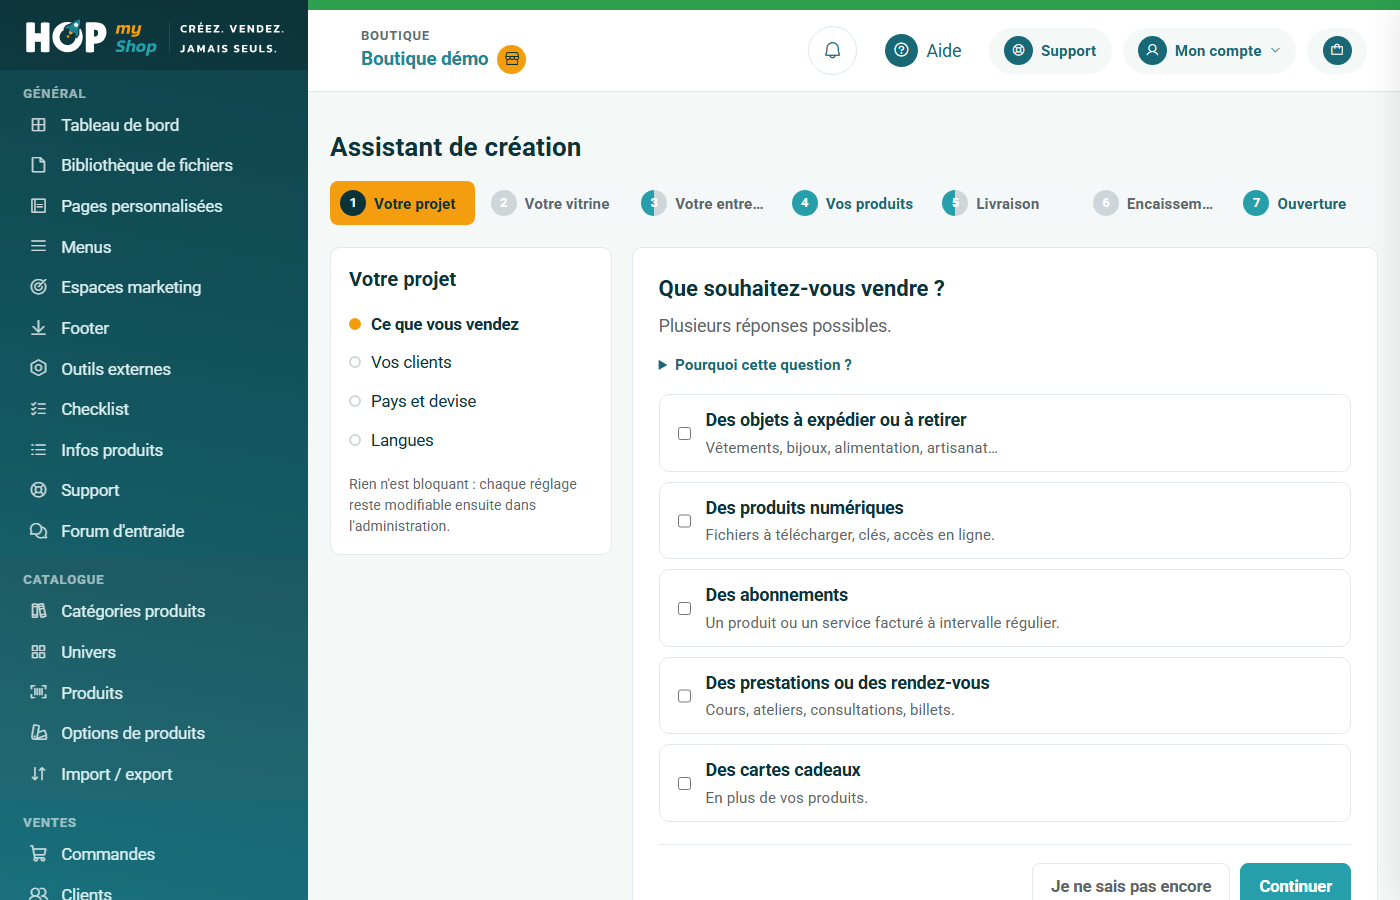This screenshot has height=900, width=1400.
Task: Click the Import / export arrows icon
Action: tap(38, 774)
